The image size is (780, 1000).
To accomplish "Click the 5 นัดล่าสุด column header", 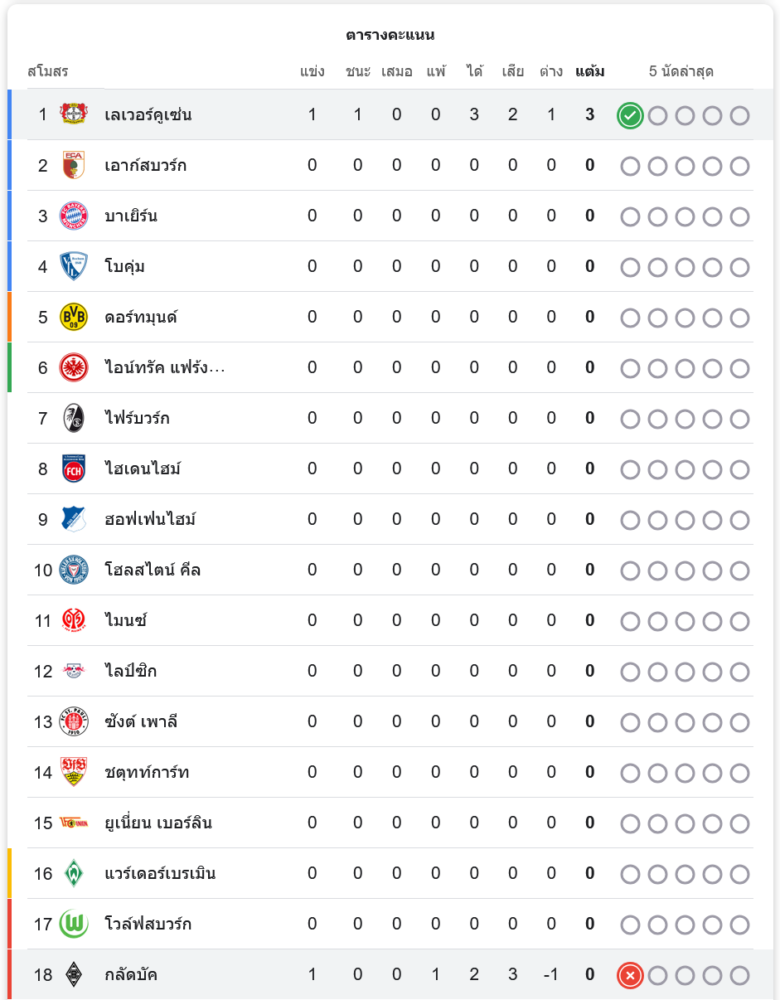I will 681,72.
